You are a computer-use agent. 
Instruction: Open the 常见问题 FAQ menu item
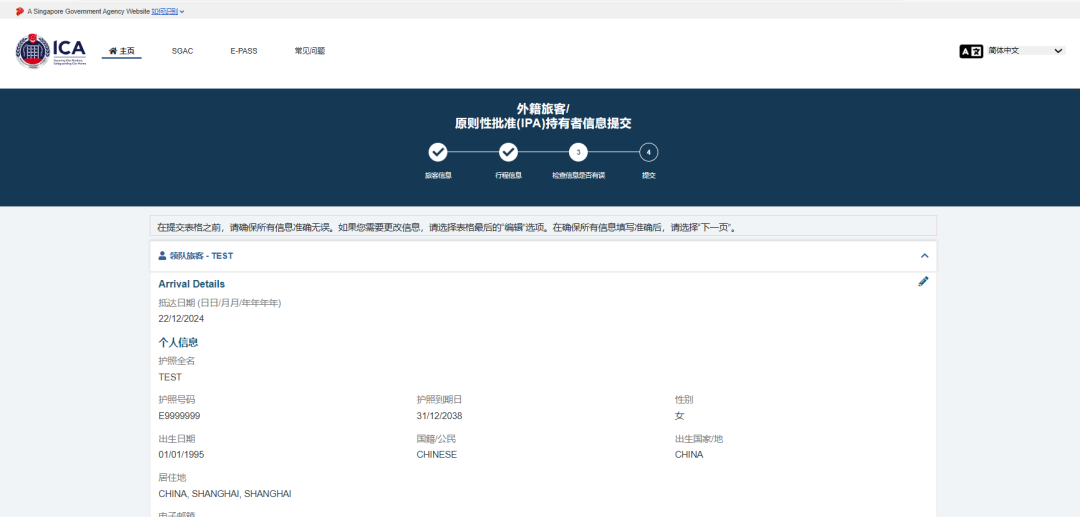[x=310, y=51]
